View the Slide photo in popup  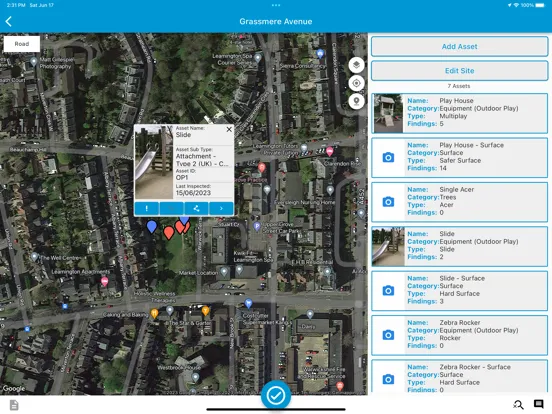(x=154, y=162)
